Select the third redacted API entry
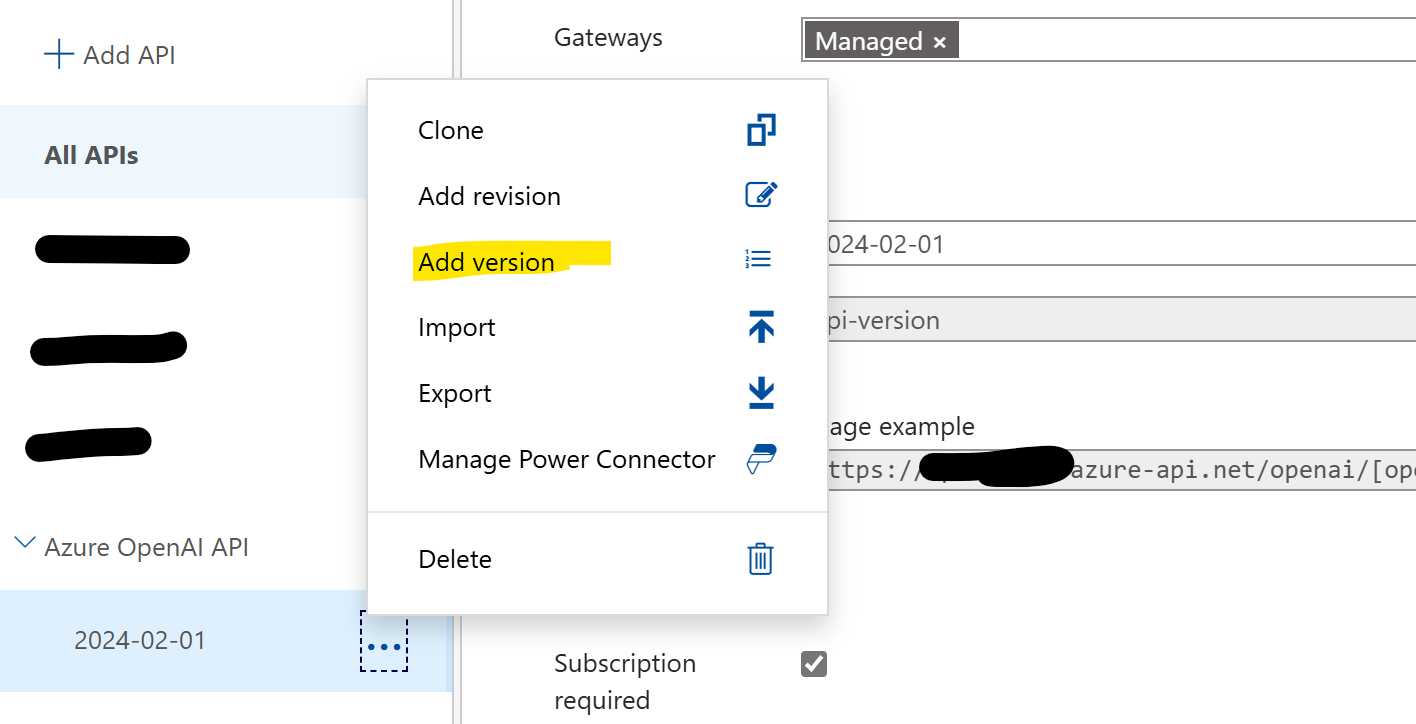 (x=88, y=443)
